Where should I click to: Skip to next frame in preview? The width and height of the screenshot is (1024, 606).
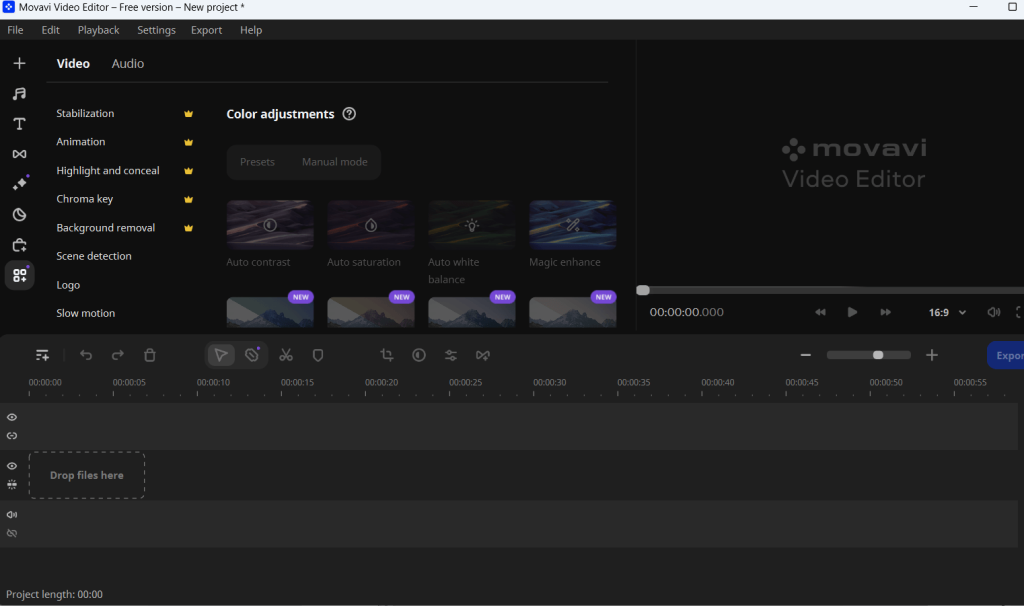[886, 312]
